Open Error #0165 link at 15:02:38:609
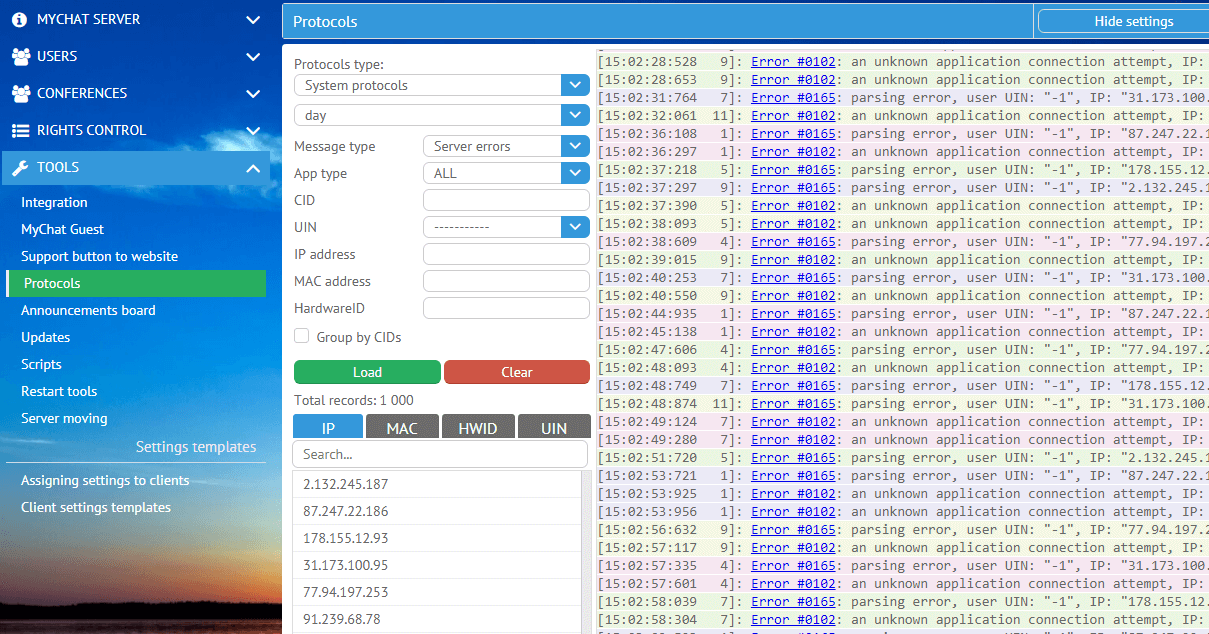The width and height of the screenshot is (1209, 634). coord(793,242)
